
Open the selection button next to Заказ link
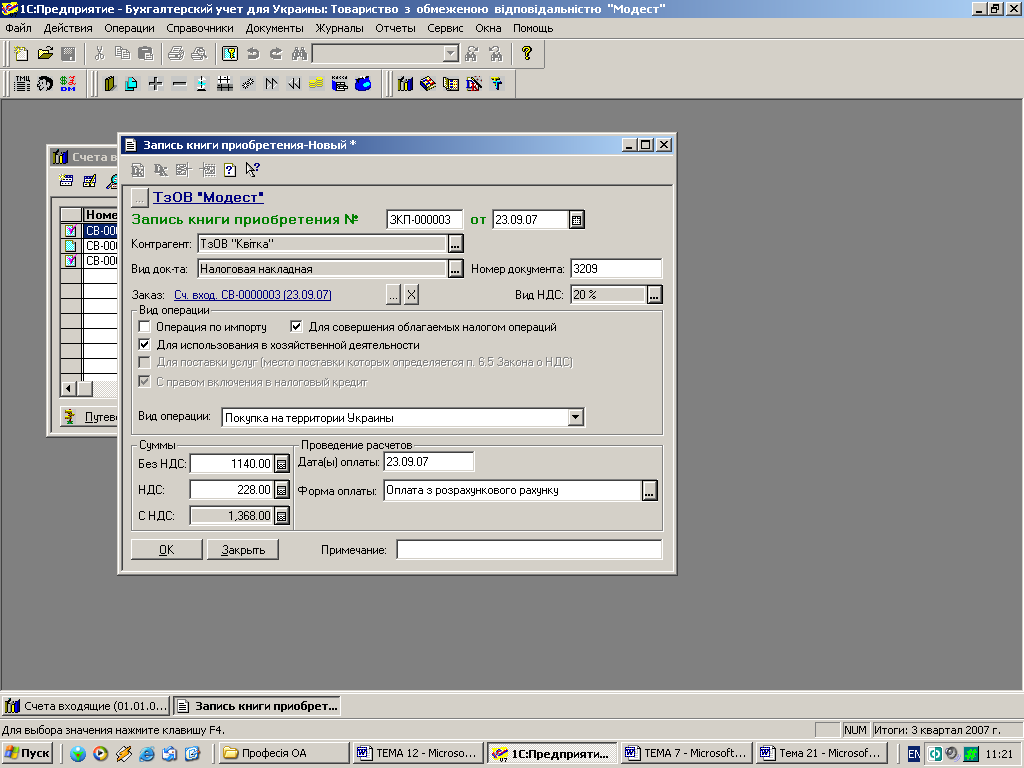point(393,295)
